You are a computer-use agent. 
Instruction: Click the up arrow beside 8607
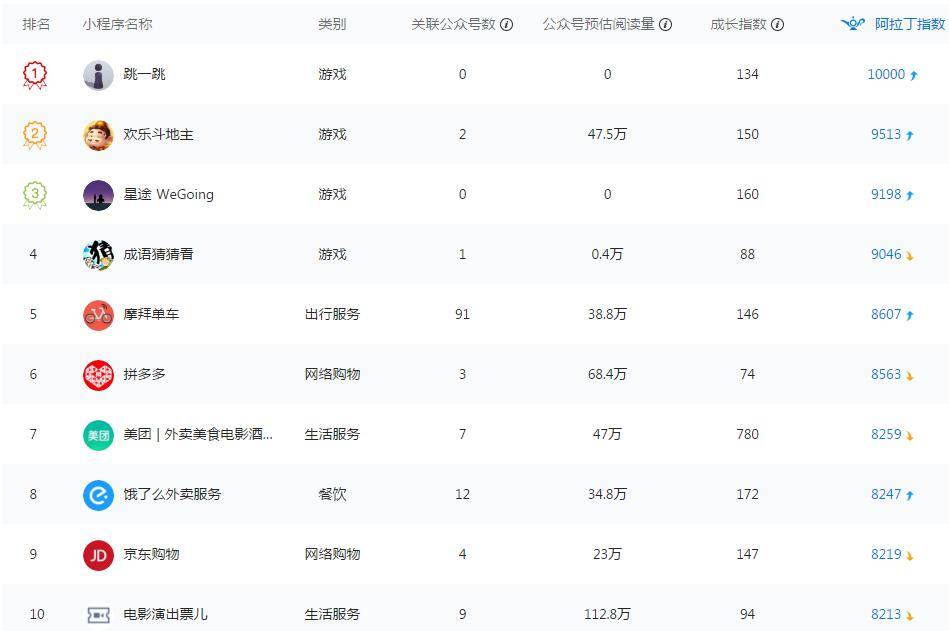[x=910, y=315]
